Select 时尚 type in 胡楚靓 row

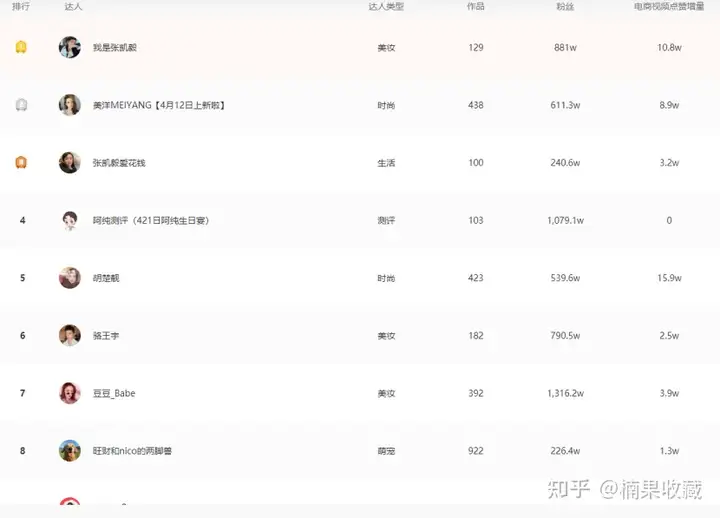[386, 278]
